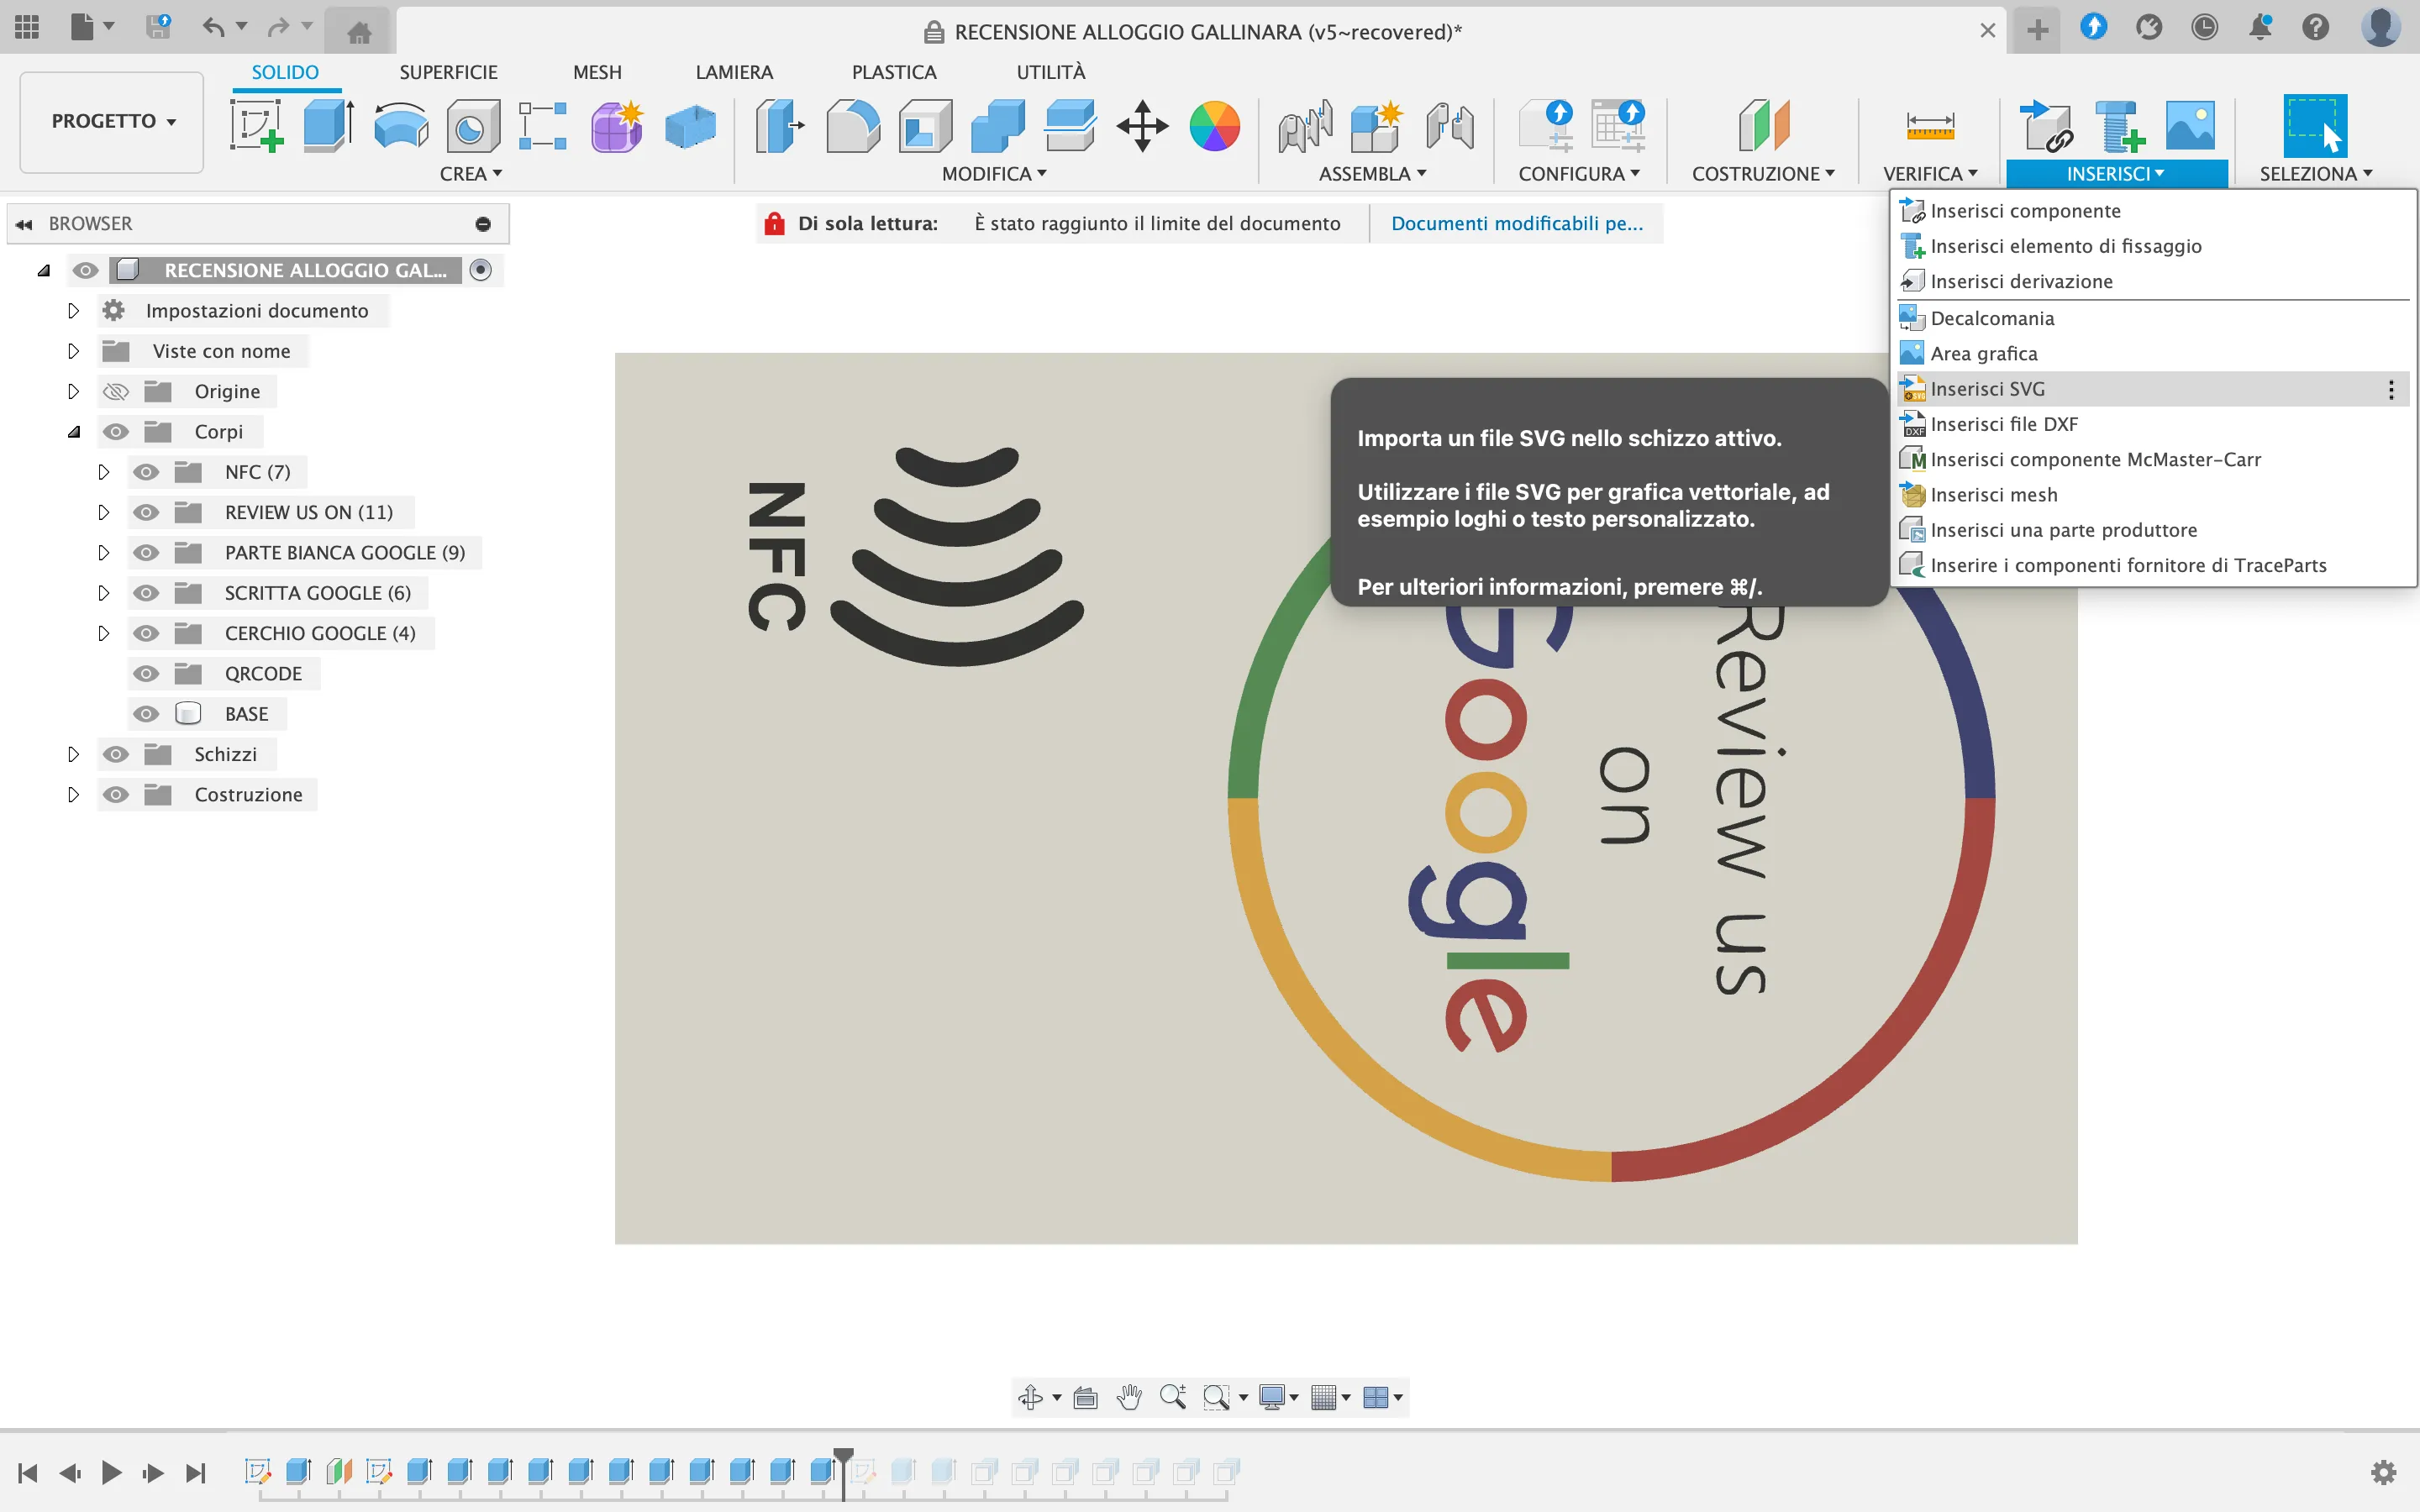Click the Pan hand tool

1129,1397
